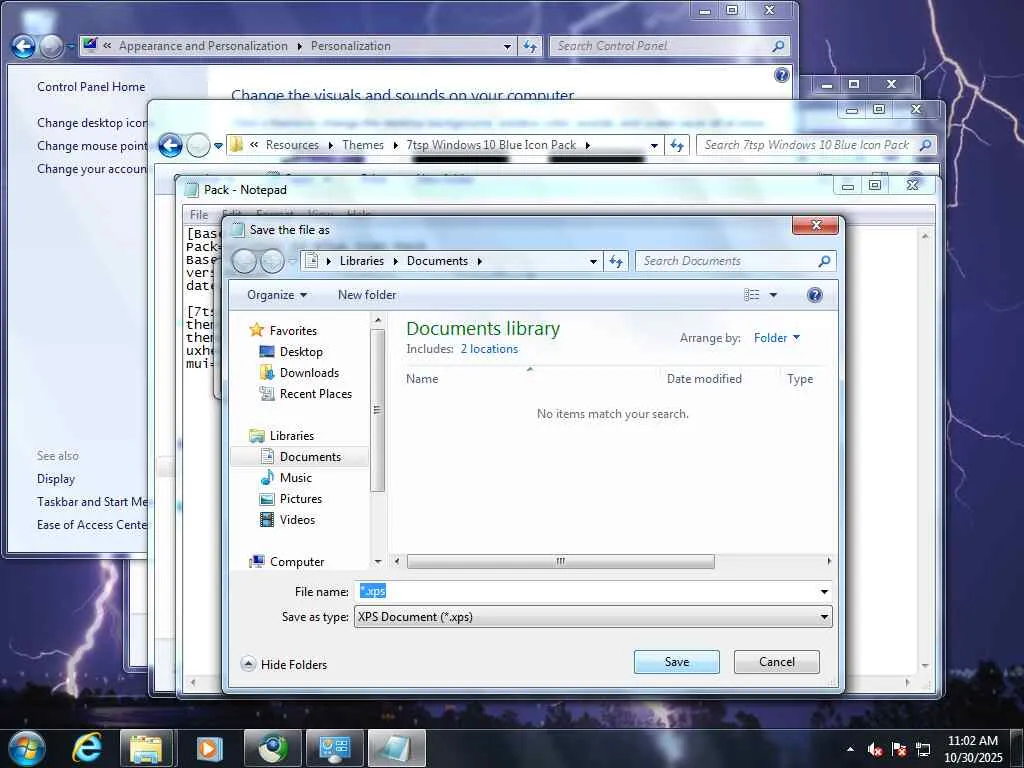Click Libraries in the dialog breadcrumb
Image resolution: width=1024 pixels, height=768 pixels.
click(361, 261)
